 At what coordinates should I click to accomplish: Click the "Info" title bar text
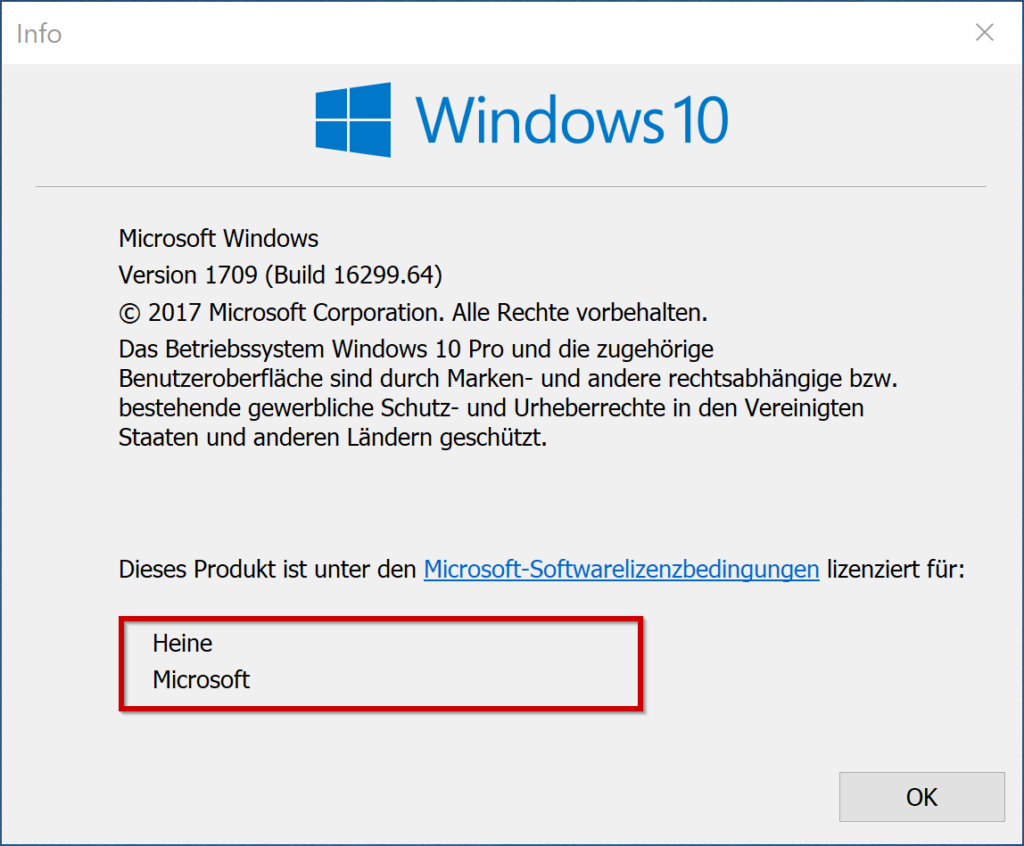click(40, 34)
